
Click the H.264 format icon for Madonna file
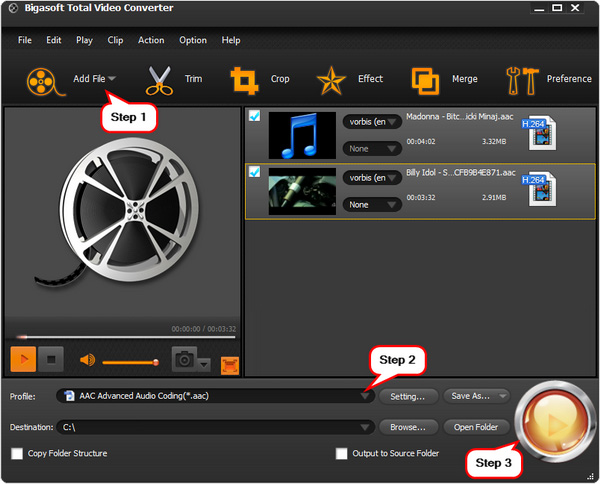click(x=539, y=133)
